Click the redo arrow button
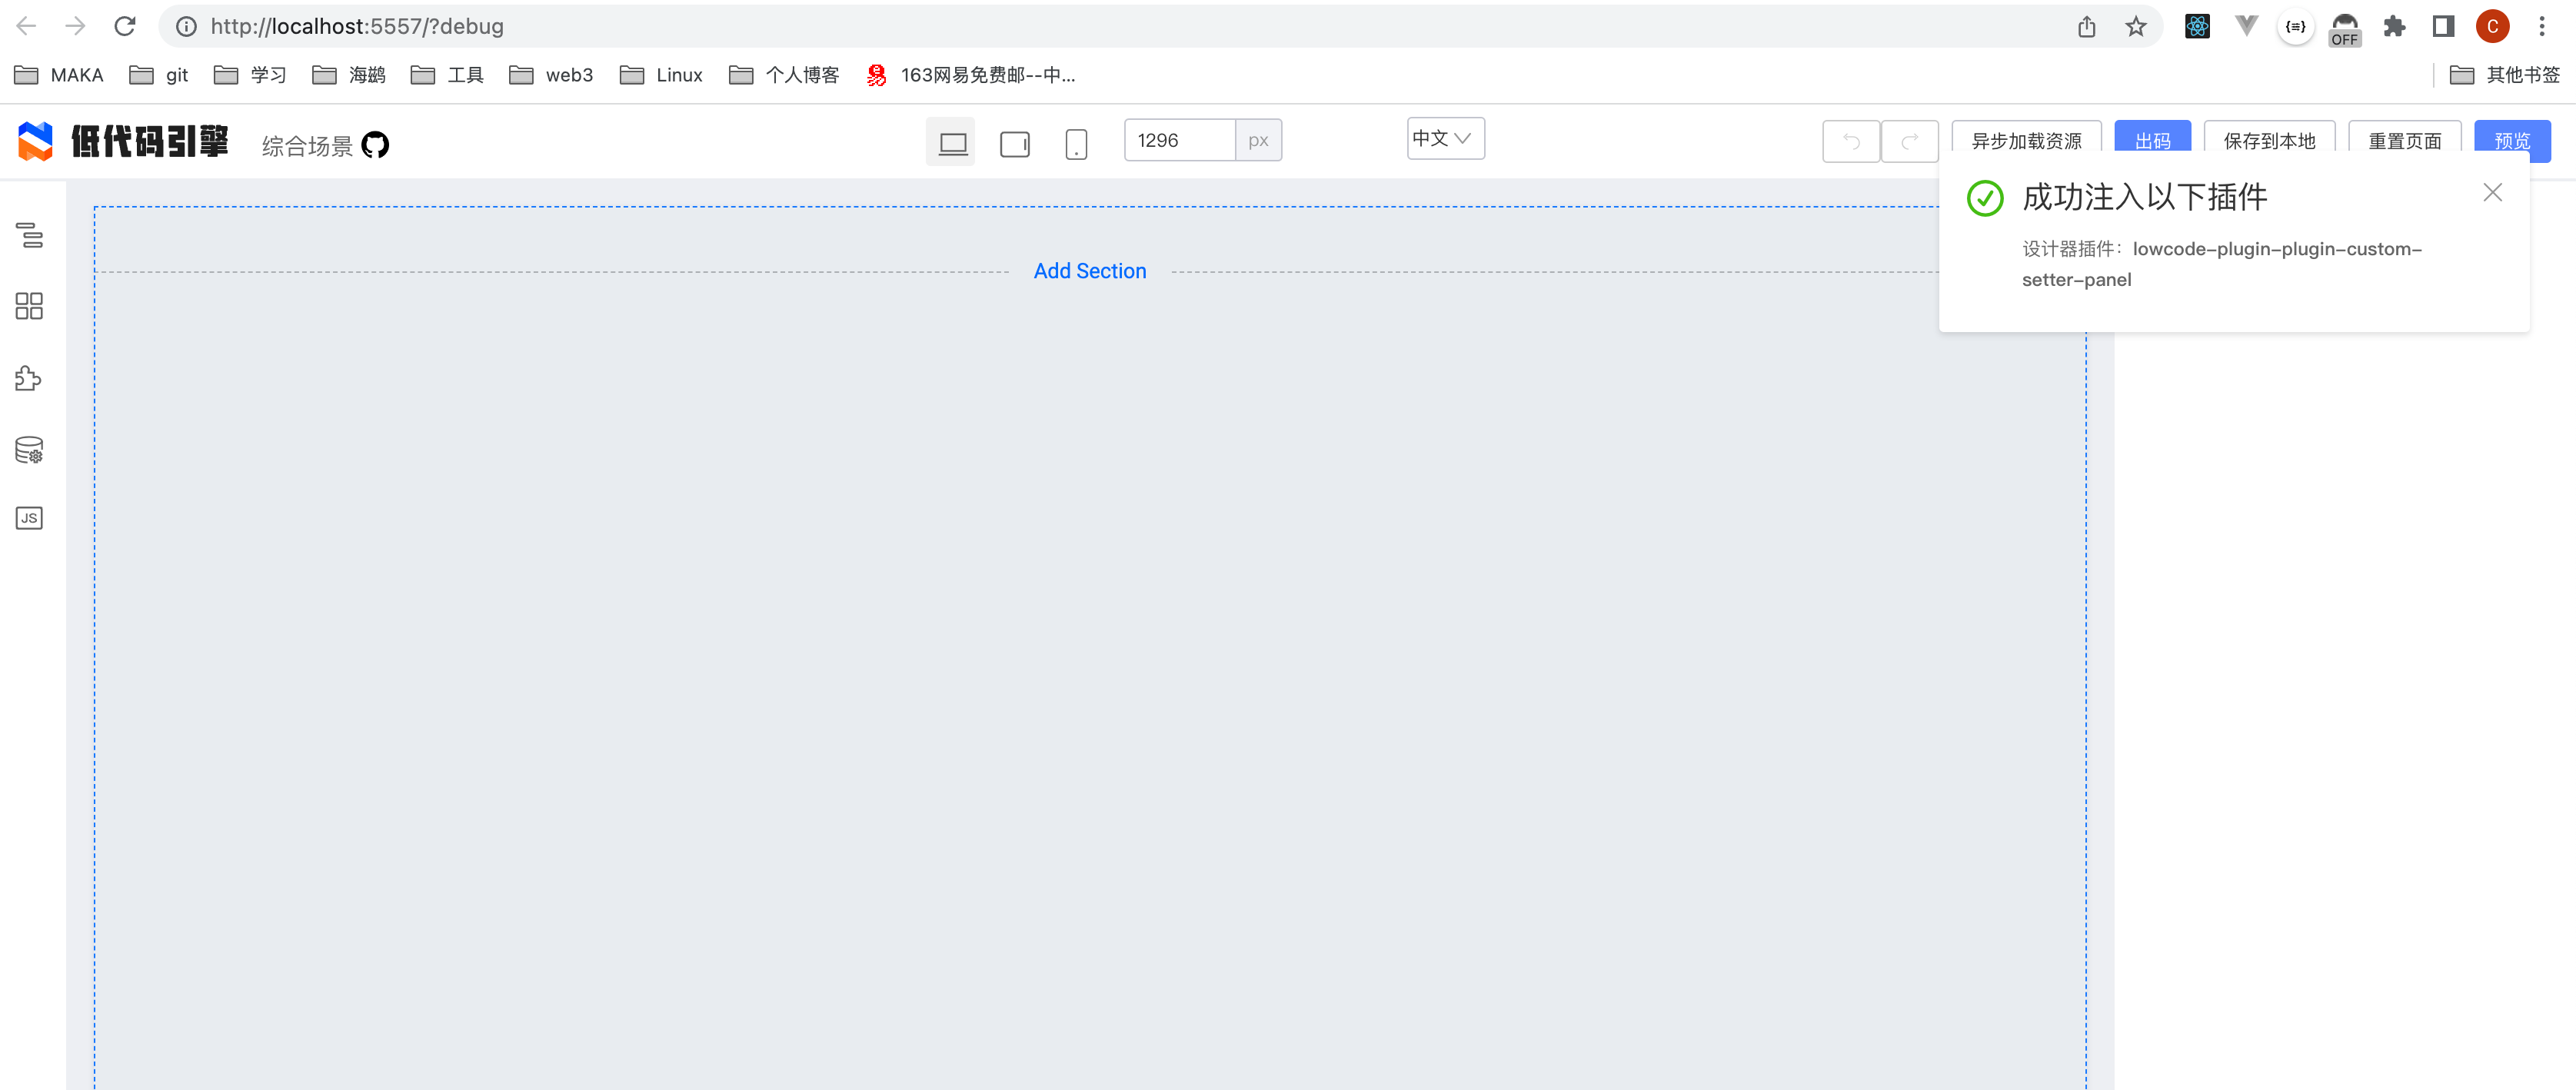 point(1909,141)
